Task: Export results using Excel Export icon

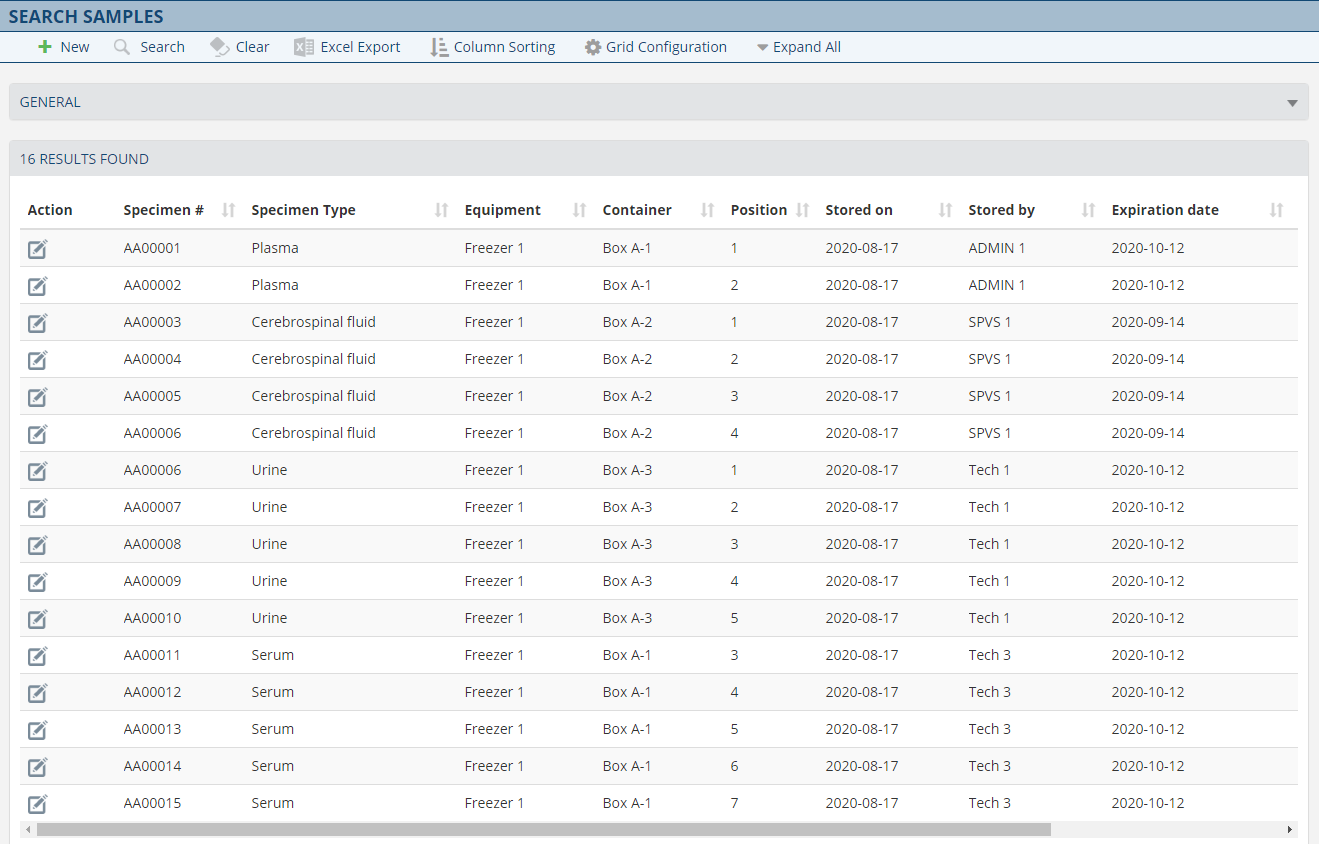Action: point(304,47)
